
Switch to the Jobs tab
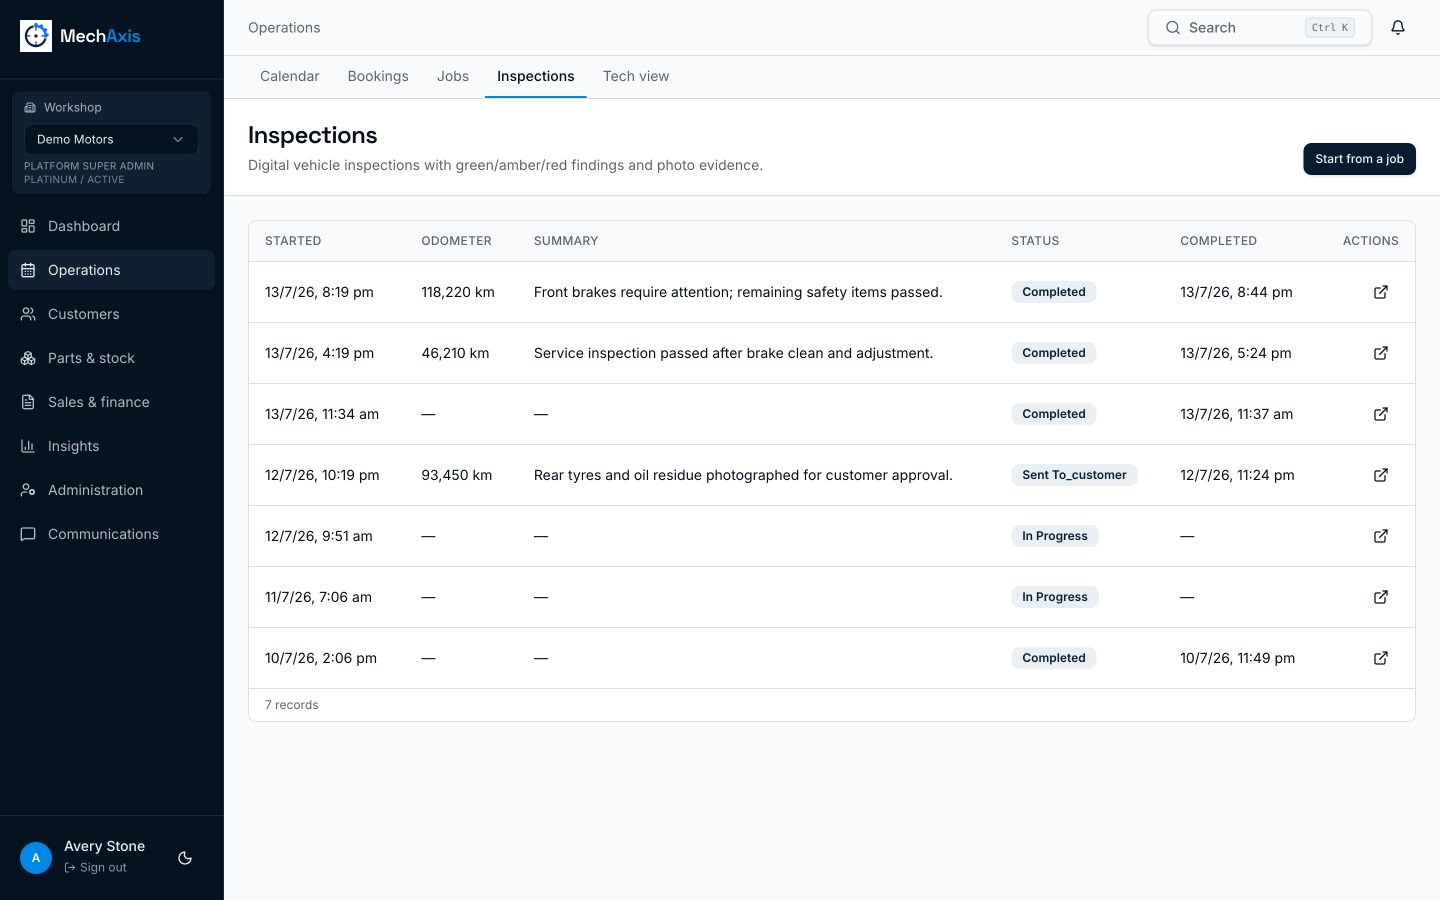(453, 76)
